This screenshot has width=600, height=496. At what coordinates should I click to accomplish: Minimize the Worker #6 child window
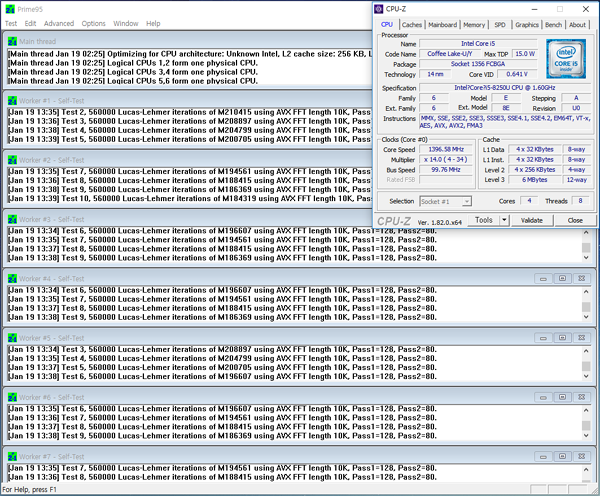point(543,397)
